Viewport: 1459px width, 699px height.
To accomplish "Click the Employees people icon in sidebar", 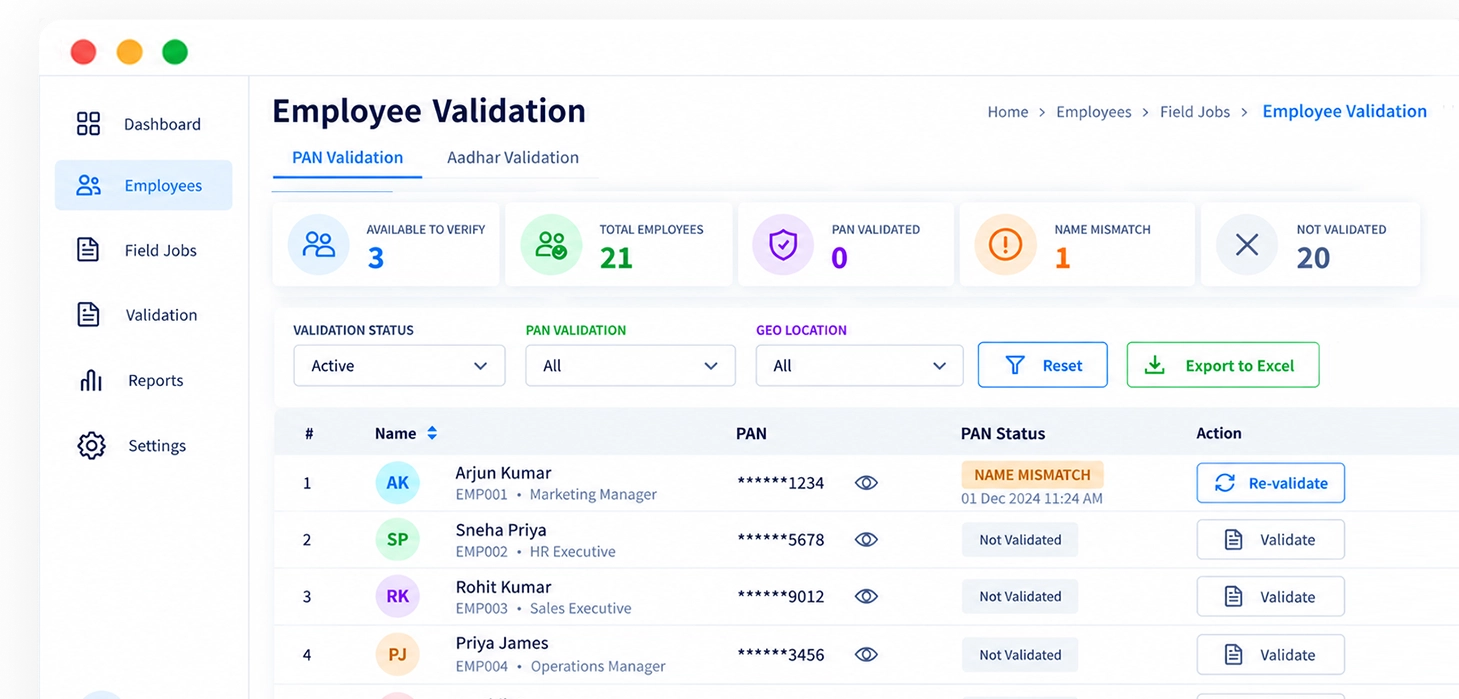I will tap(89, 185).
